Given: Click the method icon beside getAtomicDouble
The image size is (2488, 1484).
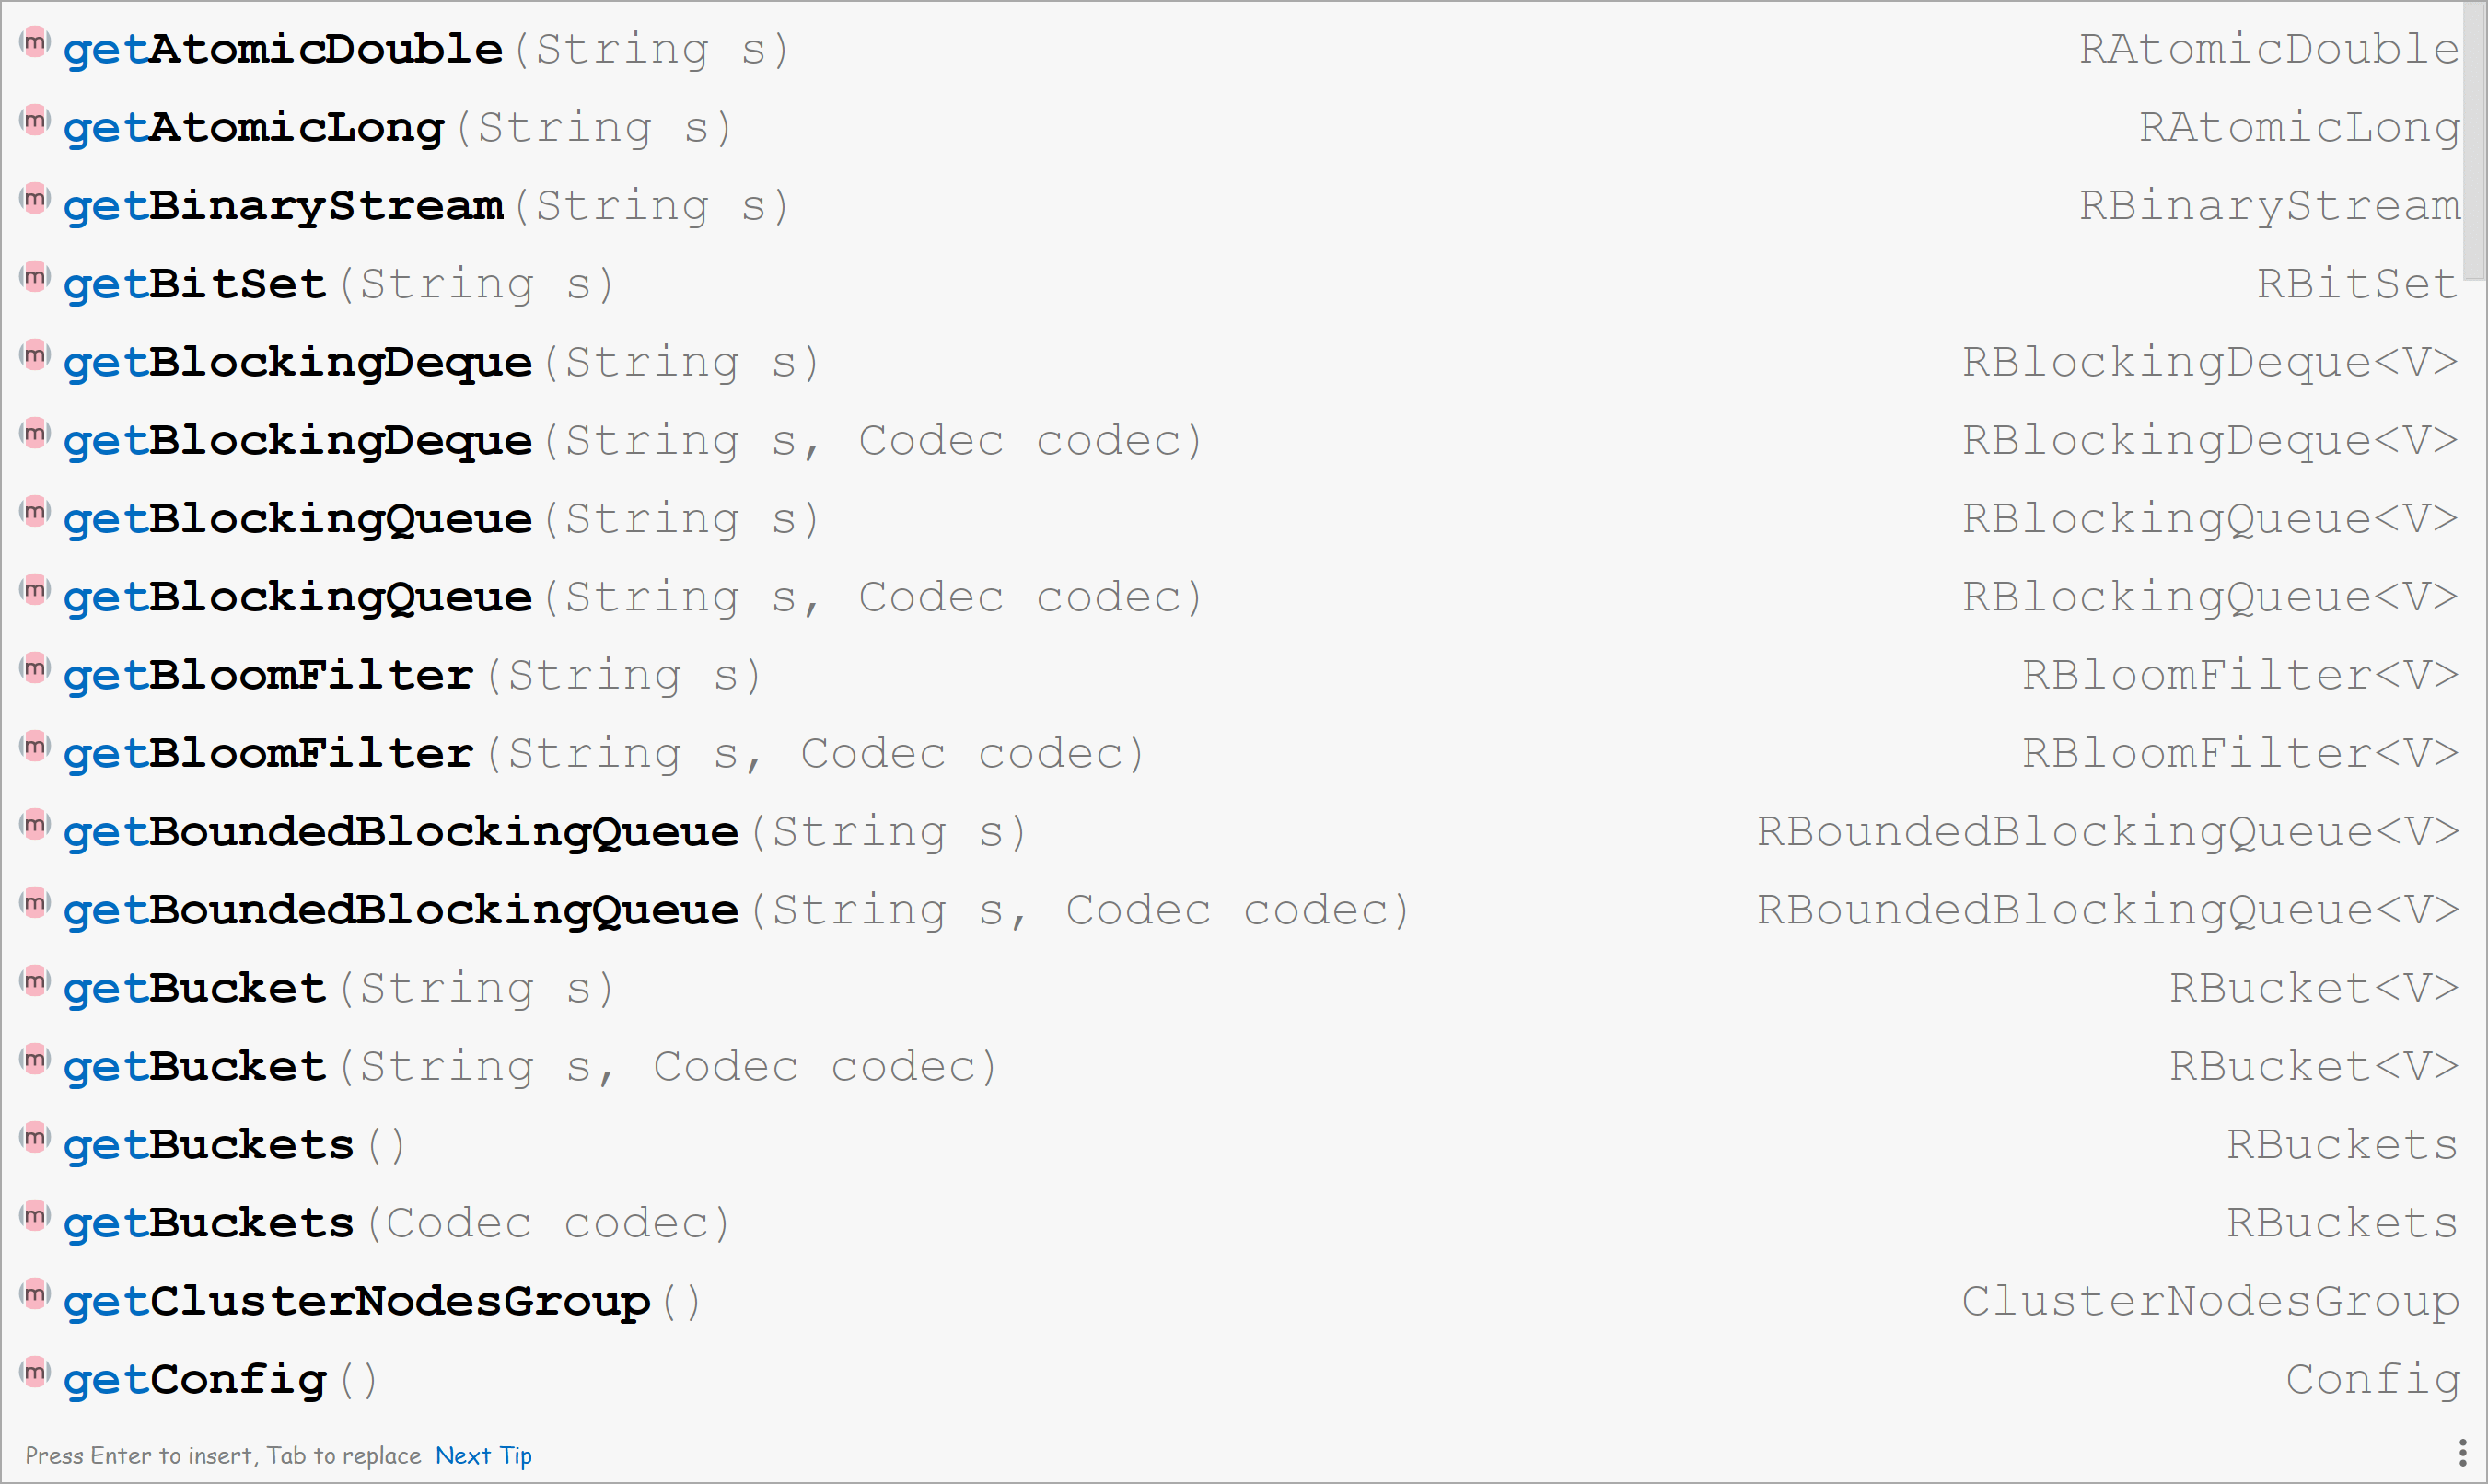Looking at the screenshot, I should (35, 42).
